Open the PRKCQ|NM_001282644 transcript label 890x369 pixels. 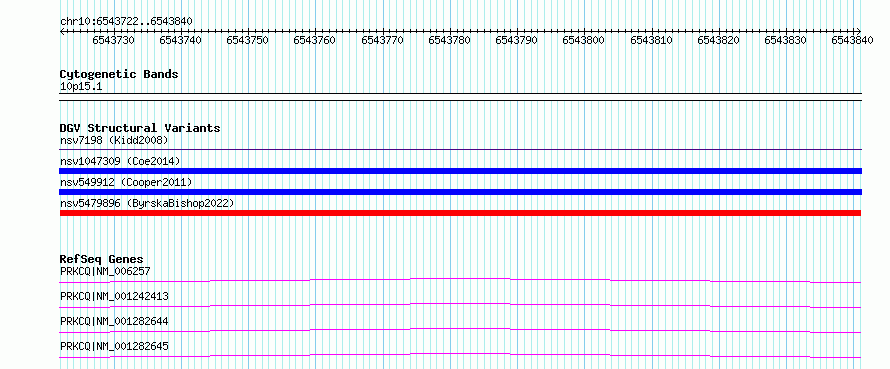pyautogui.click(x=114, y=321)
